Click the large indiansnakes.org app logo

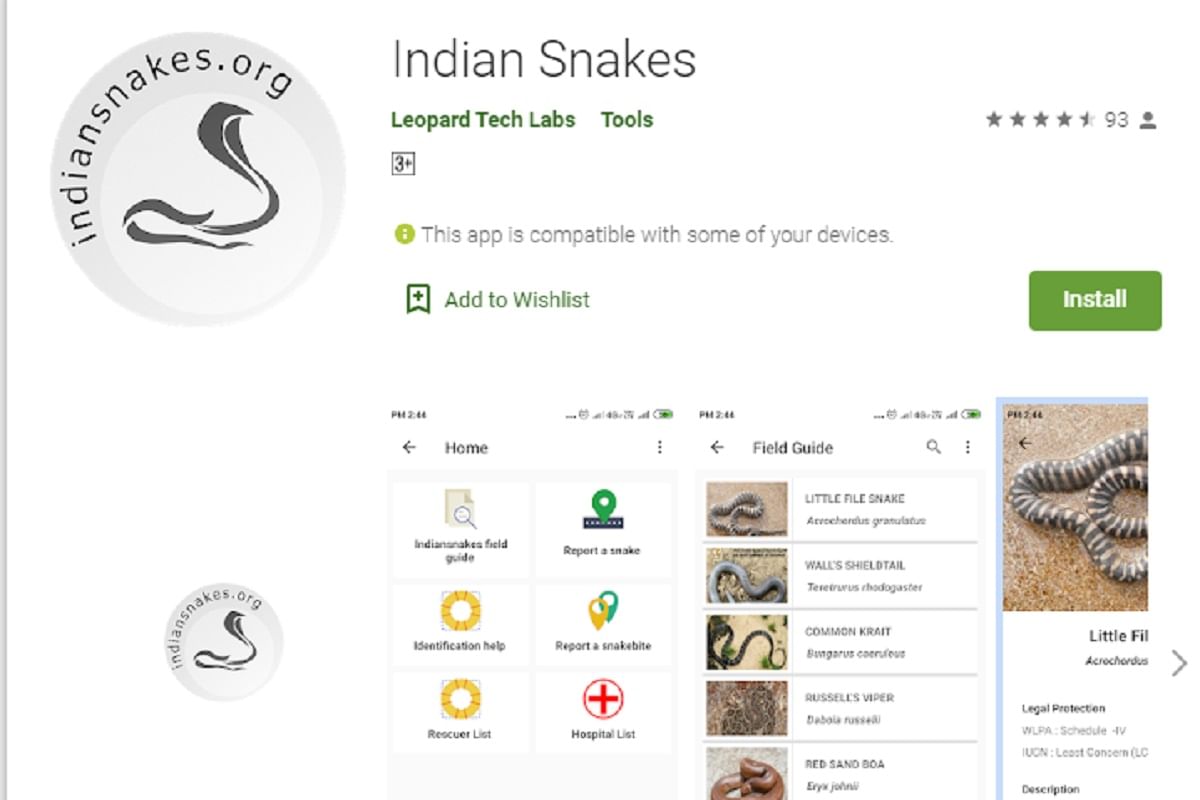(x=198, y=178)
